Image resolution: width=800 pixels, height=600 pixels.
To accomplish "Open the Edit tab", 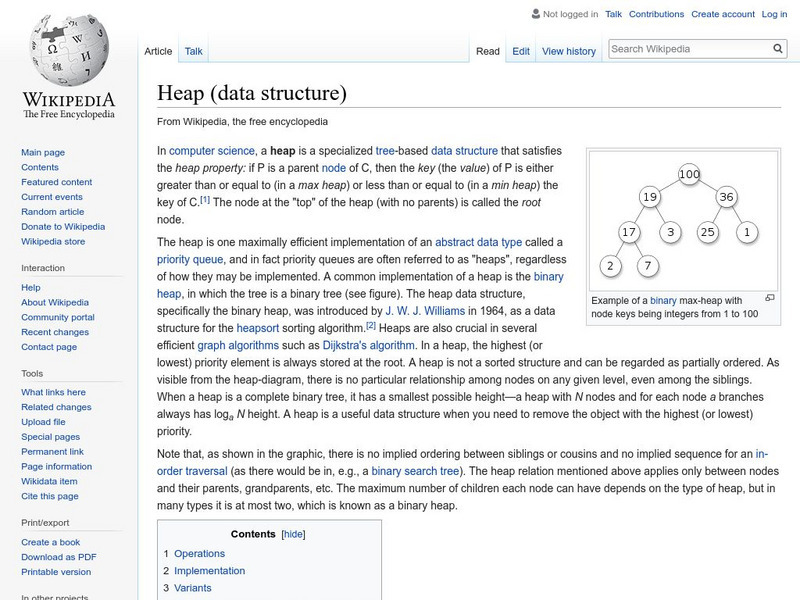I will point(520,50).
